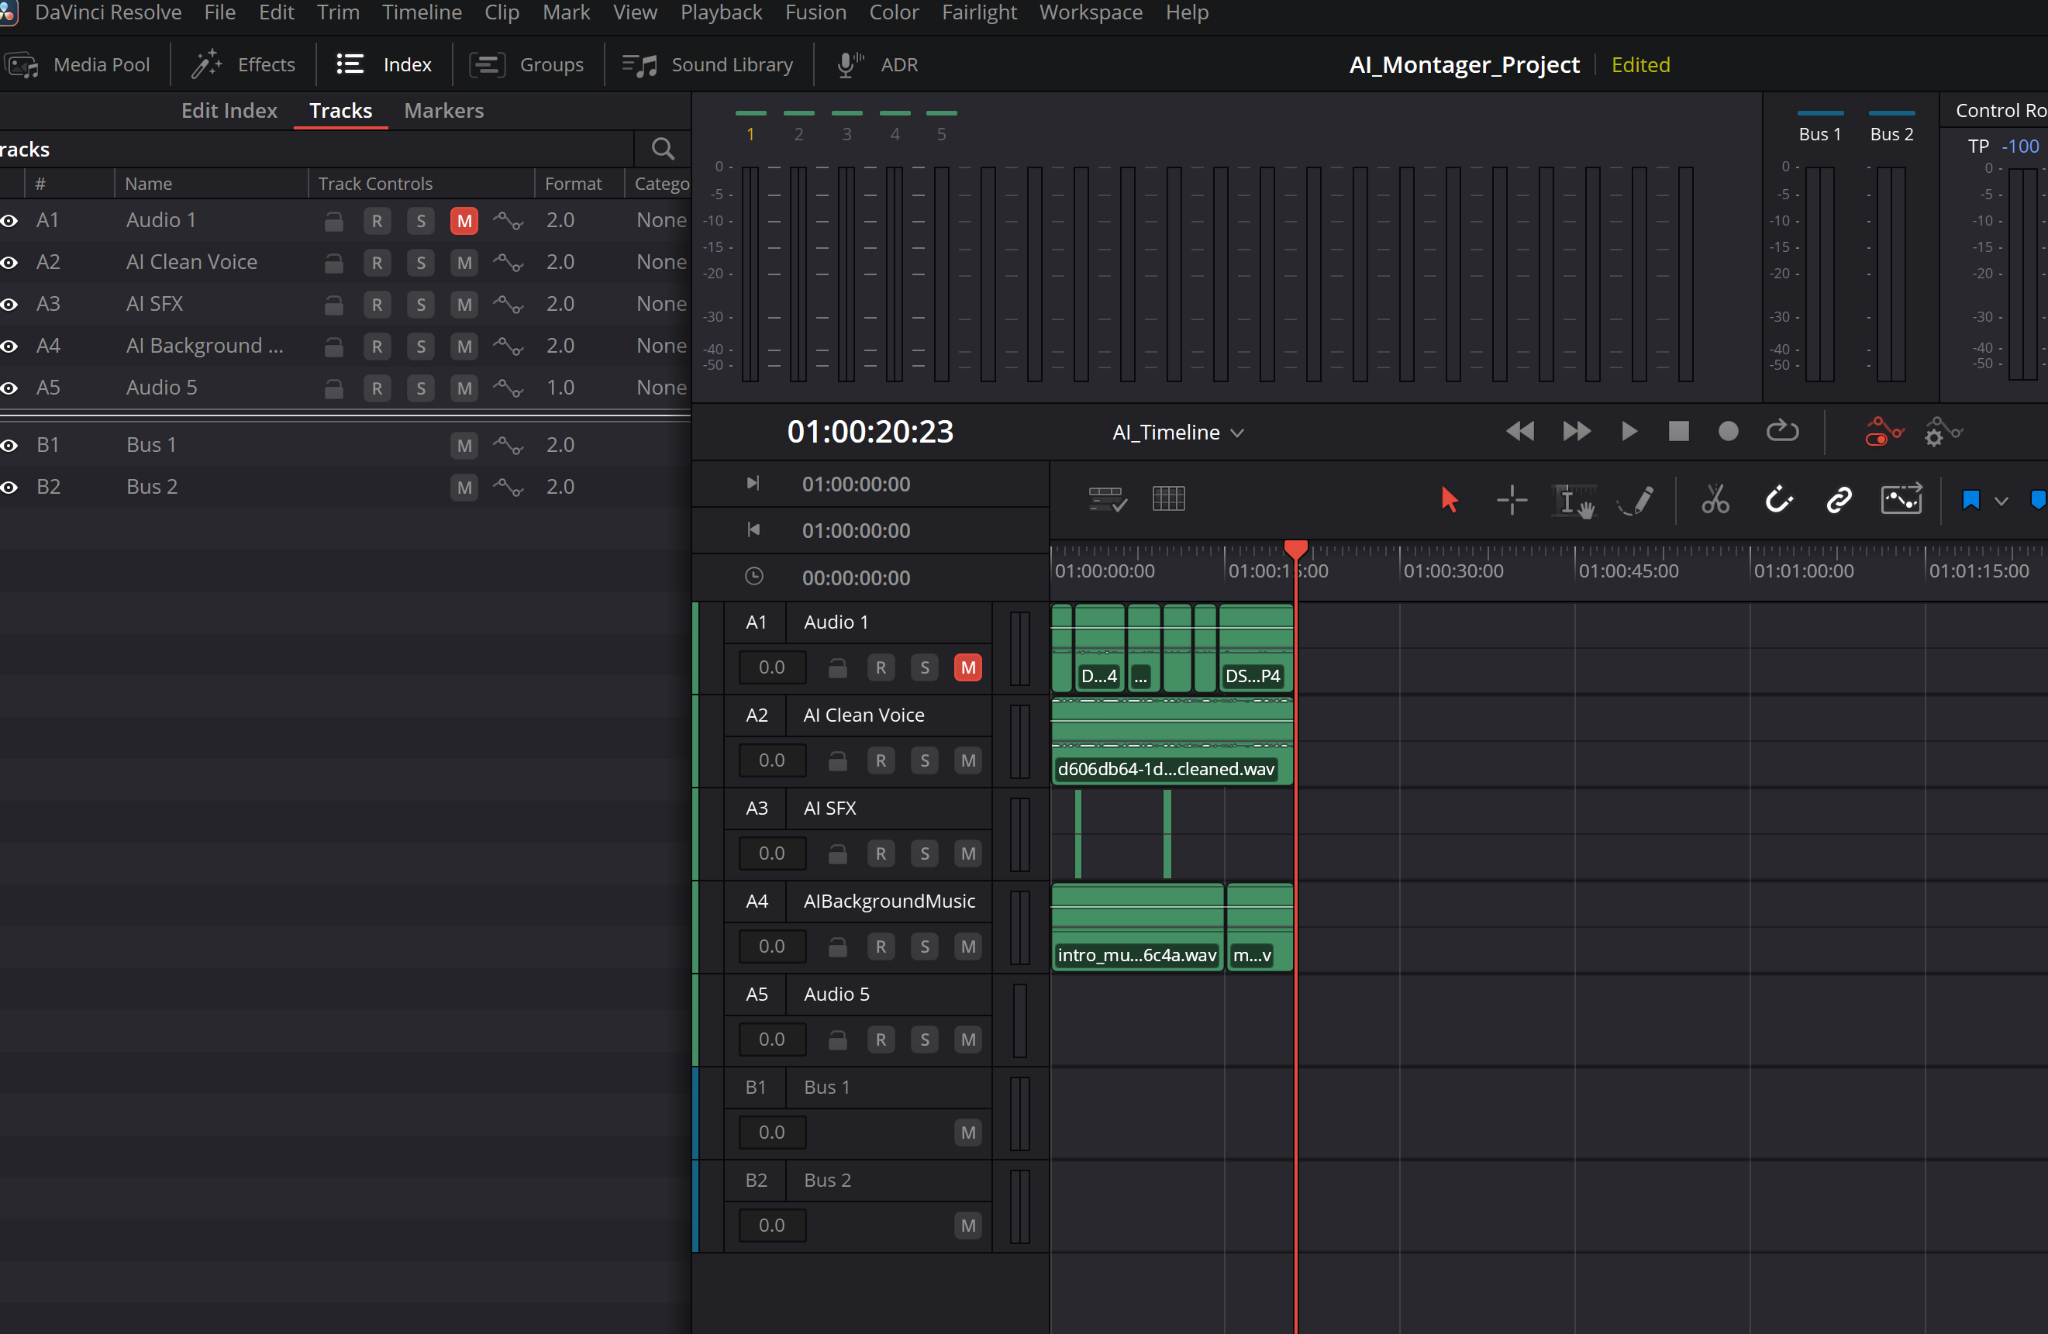Unmute Audio 1 in the Tracks index
Image resolution: width=2048 pixels, height=1334 pixels.
(x=464, y=221)
